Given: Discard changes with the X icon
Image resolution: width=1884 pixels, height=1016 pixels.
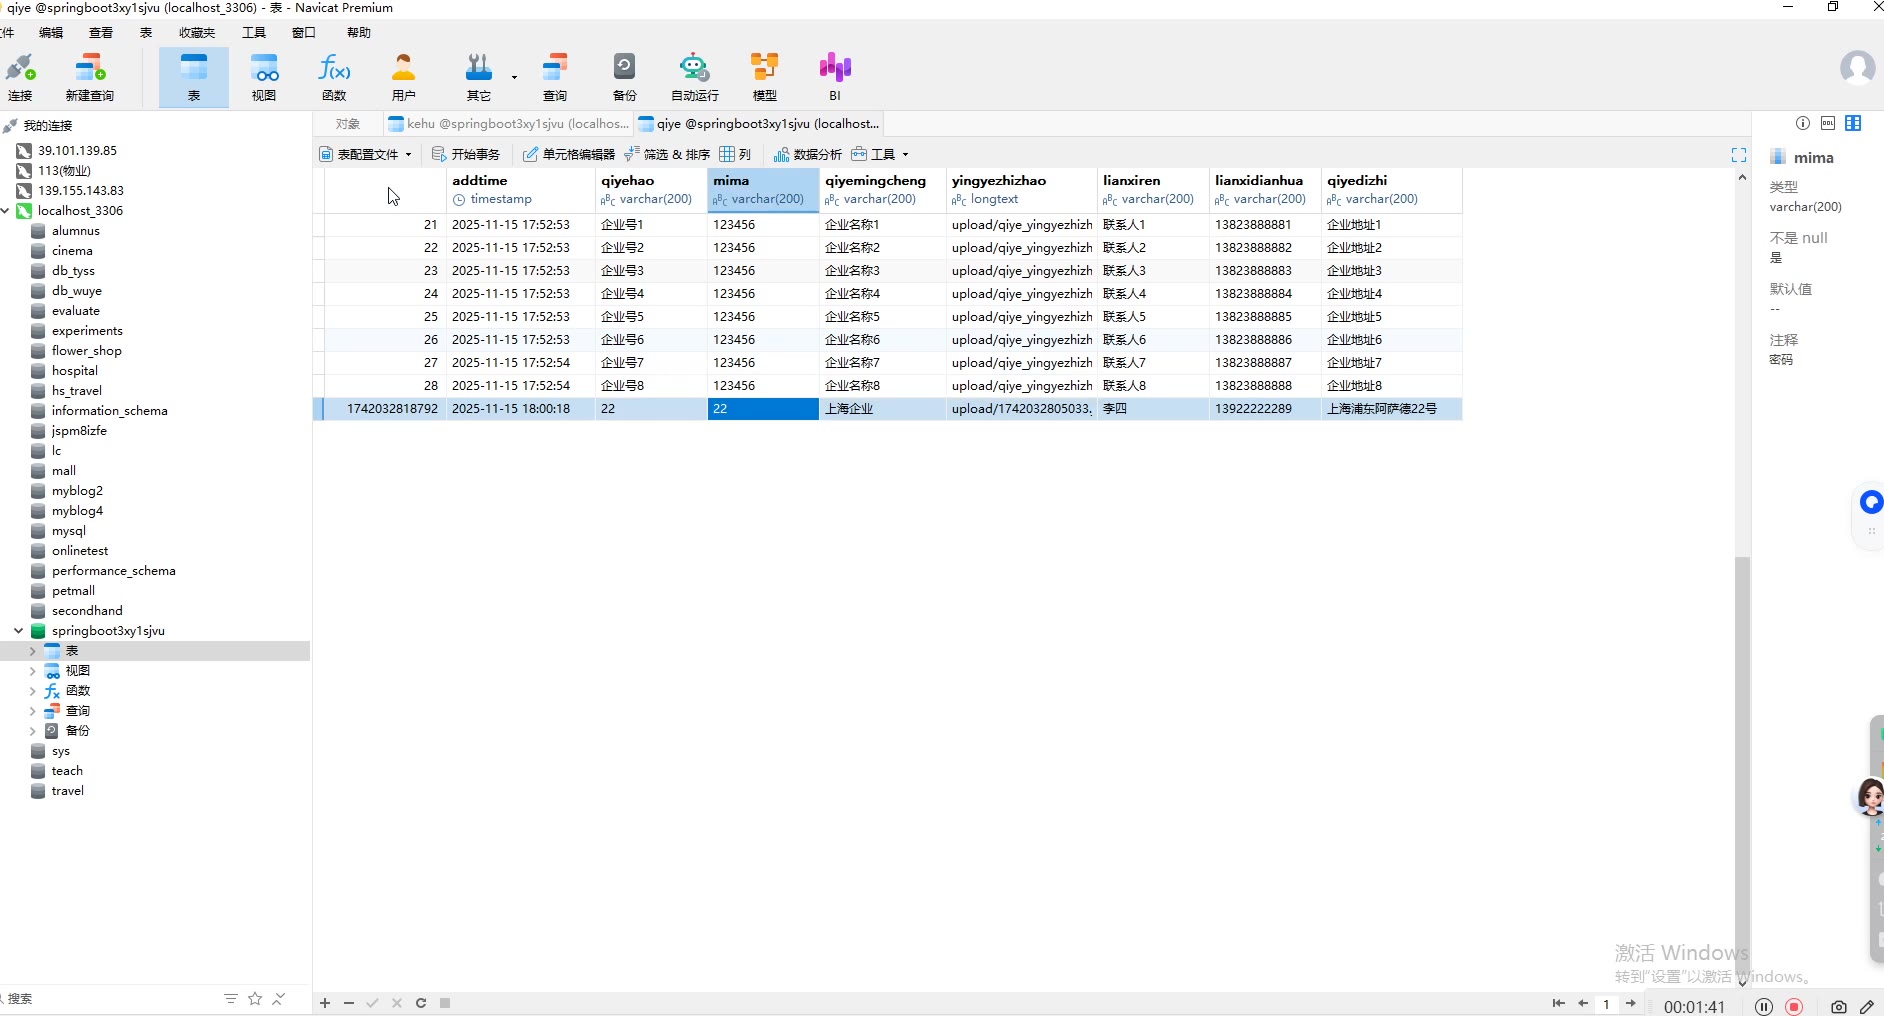Looking at the screenshot, I should click(x=397, y=1003).
